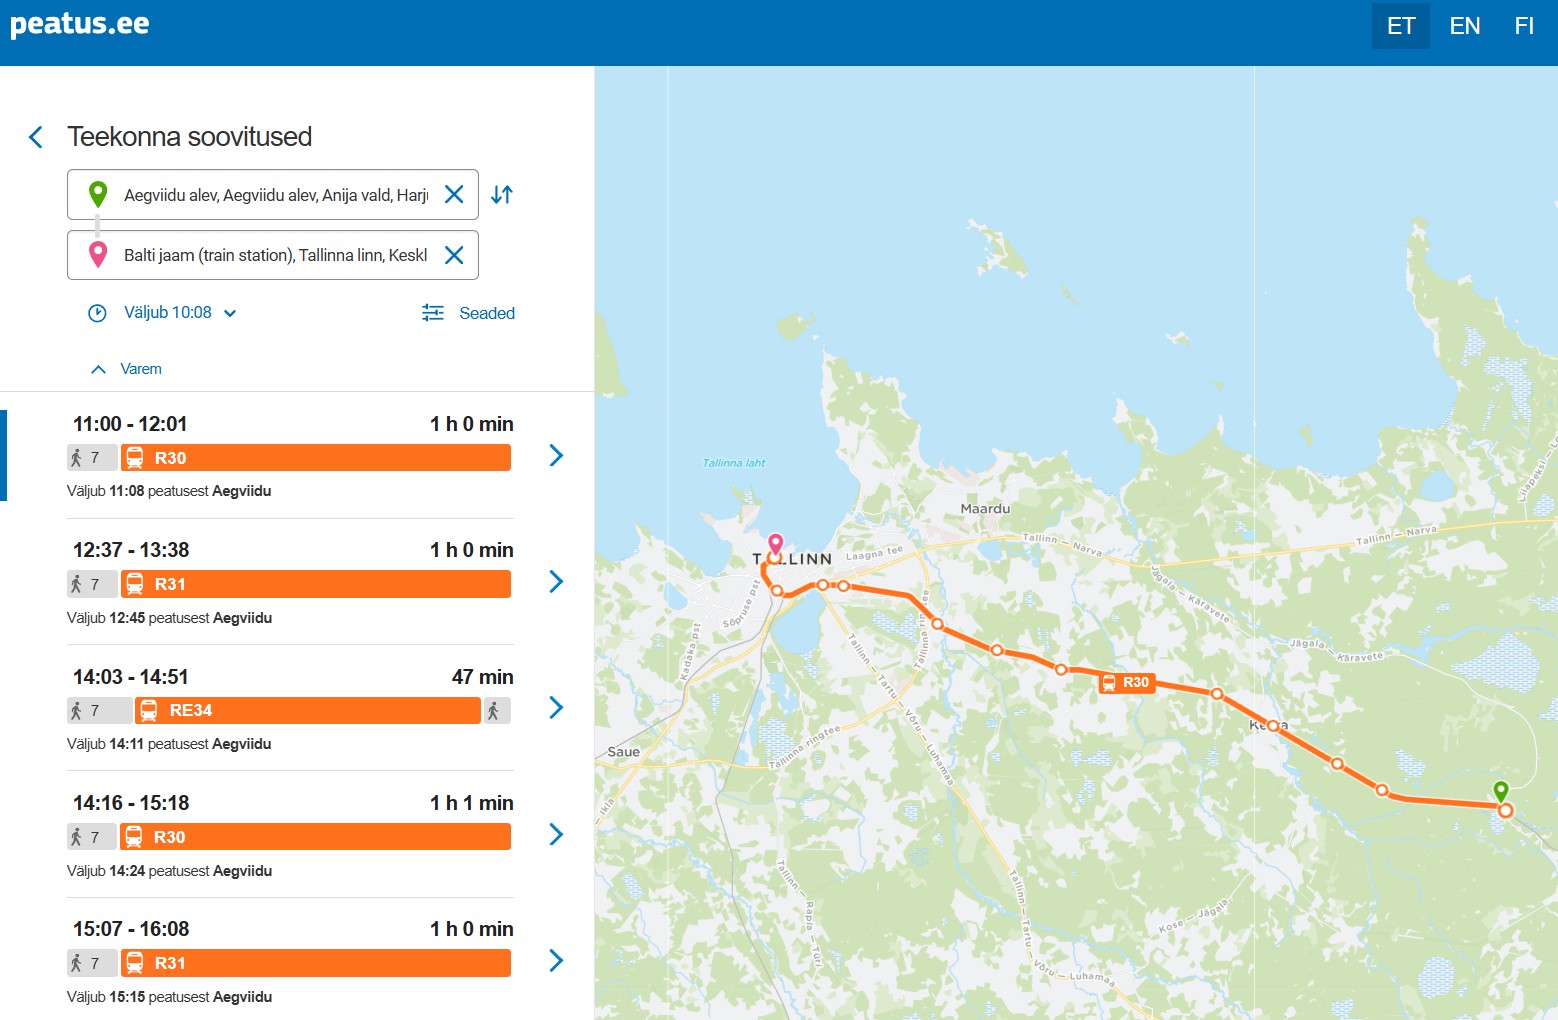Click the R30 train label on map

(x=1127, y=683)
